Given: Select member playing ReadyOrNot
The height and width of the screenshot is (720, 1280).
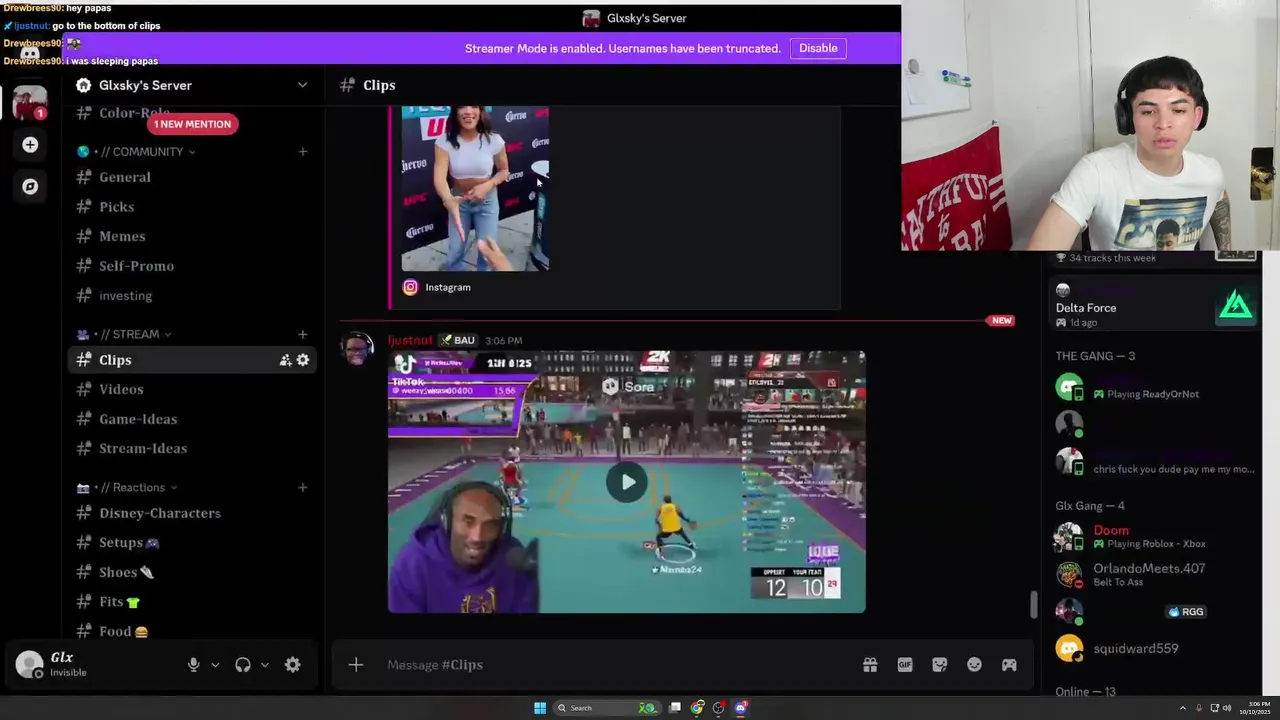Looking at the screenshot, I should 1154,387.
